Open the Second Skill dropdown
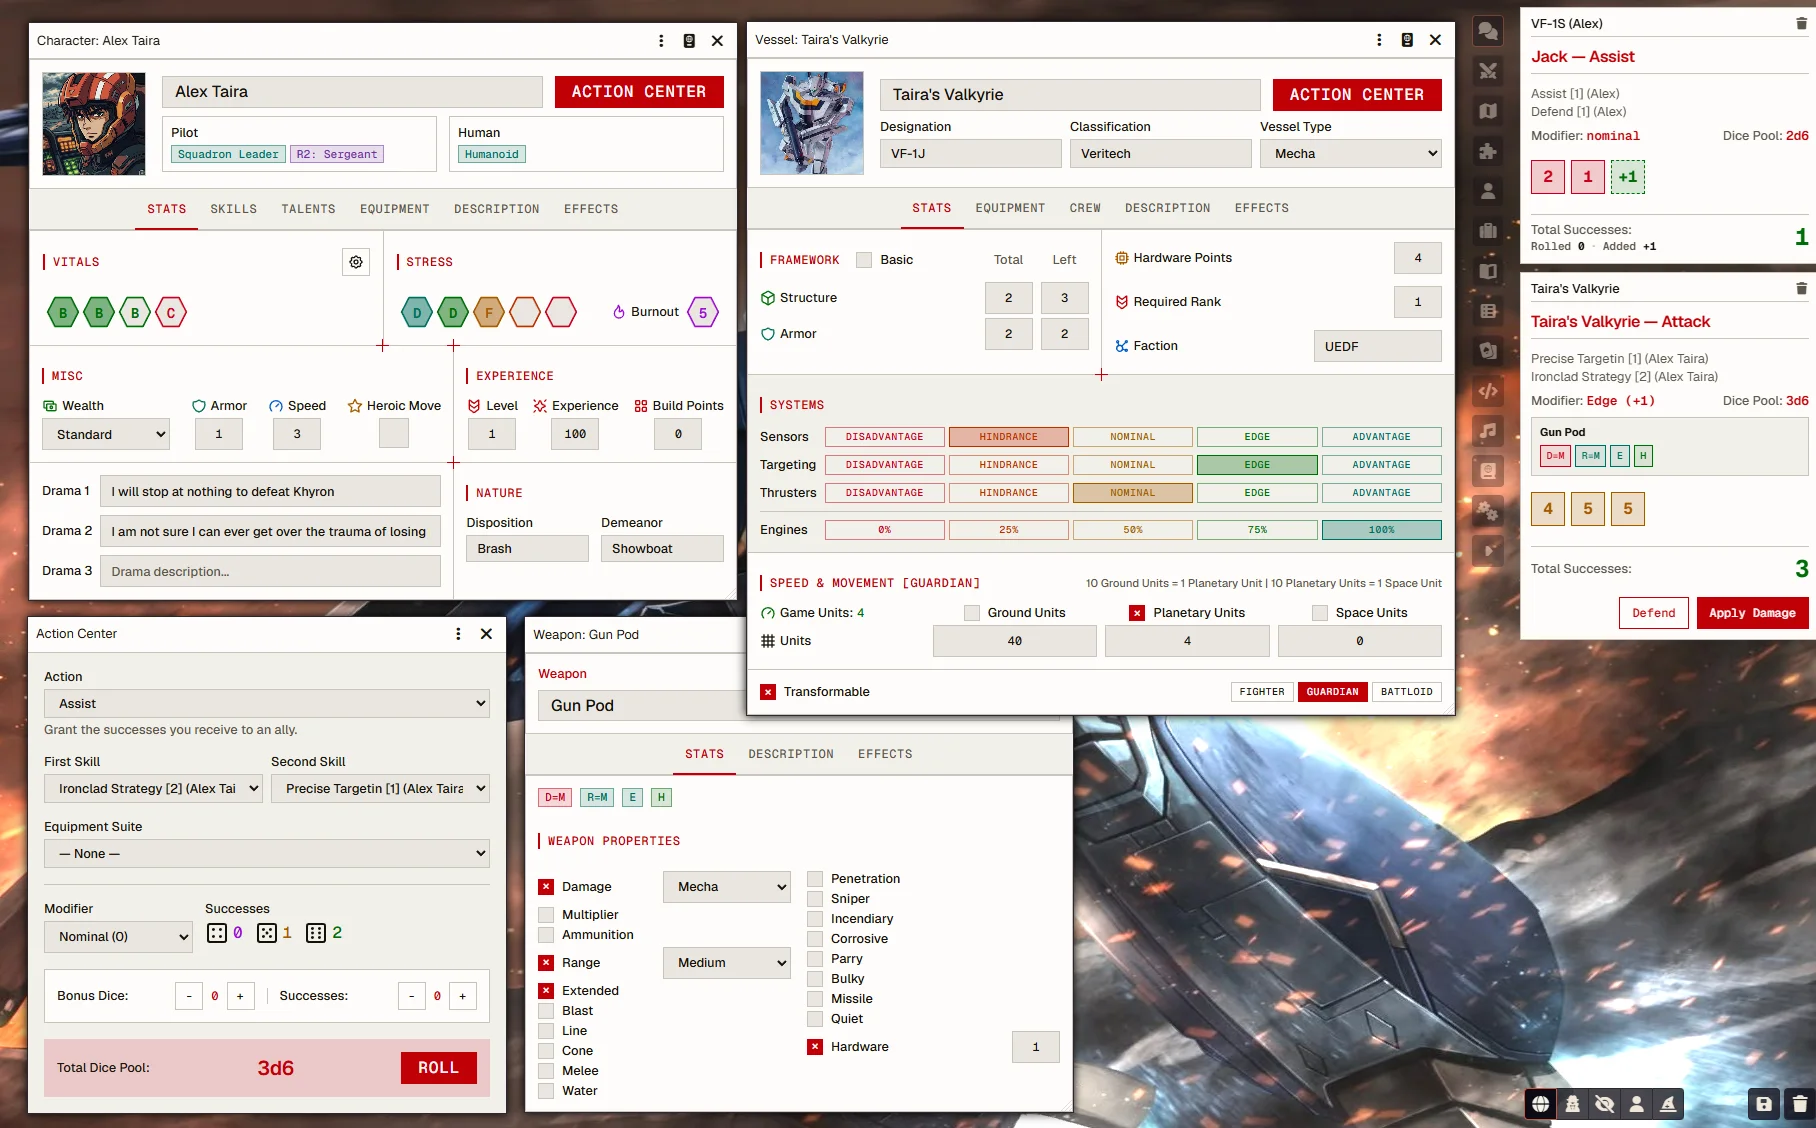Screen dimensions: 1816x1128 click(381, 789)
